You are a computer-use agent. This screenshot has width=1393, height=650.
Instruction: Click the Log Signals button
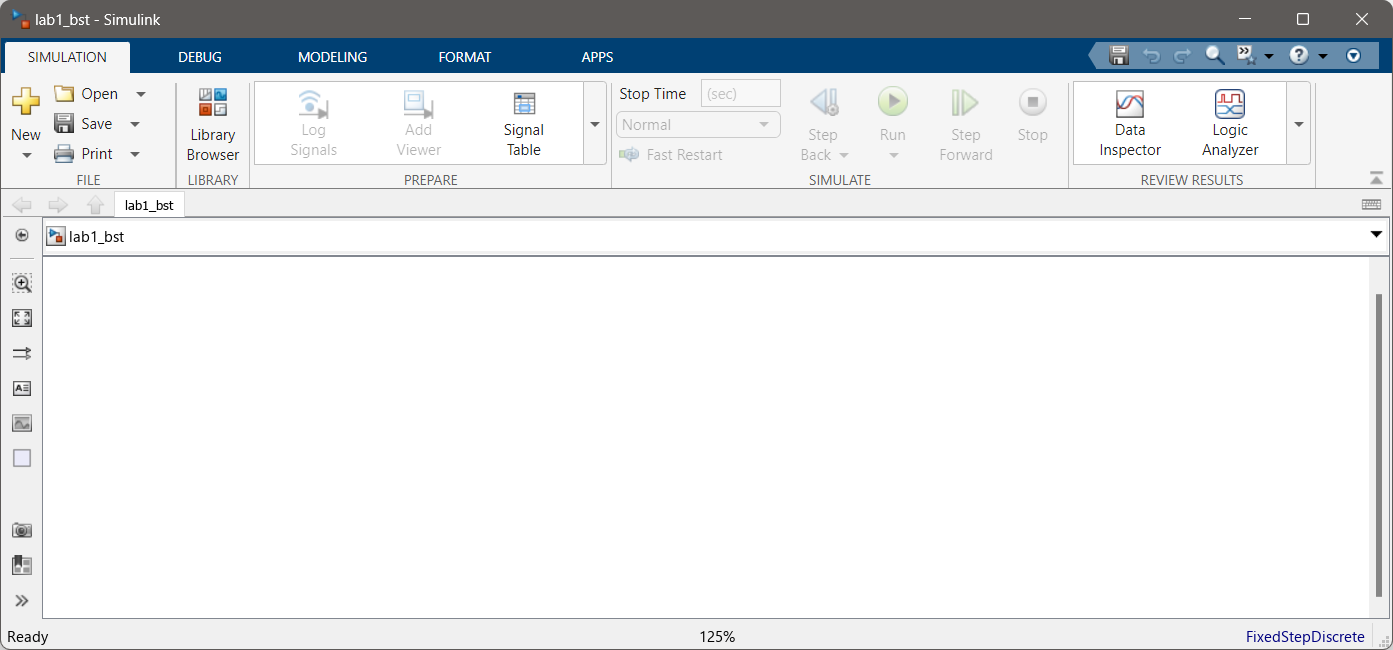(314, 124)
